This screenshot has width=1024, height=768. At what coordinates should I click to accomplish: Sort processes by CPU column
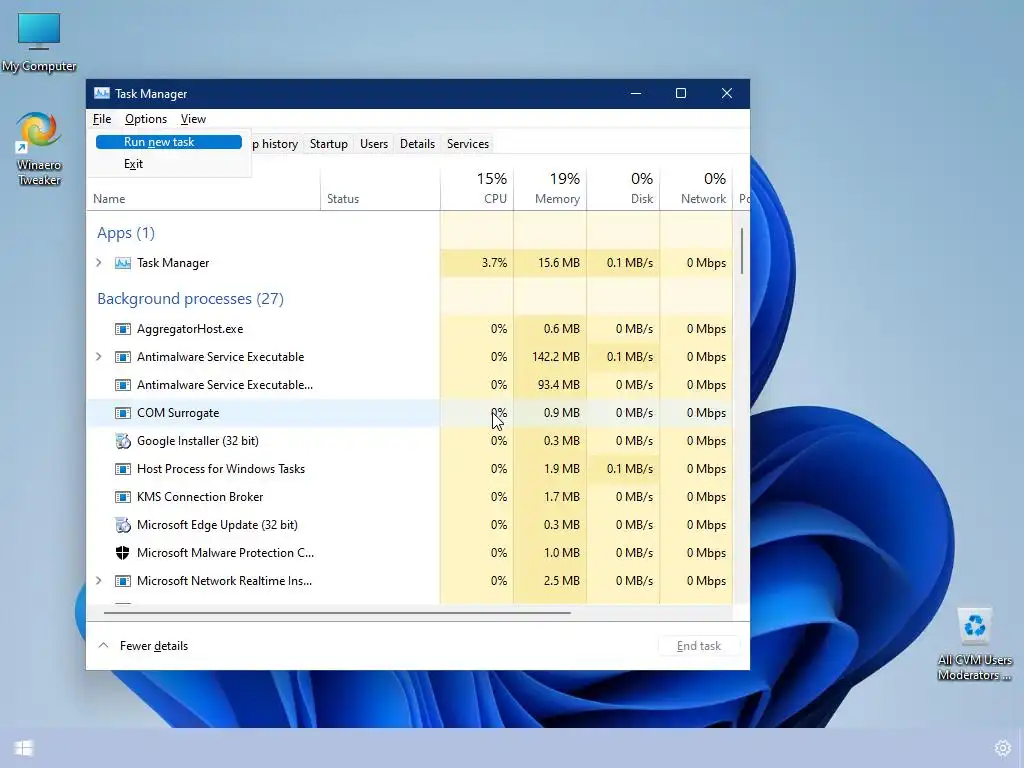[x=477, y=189]
